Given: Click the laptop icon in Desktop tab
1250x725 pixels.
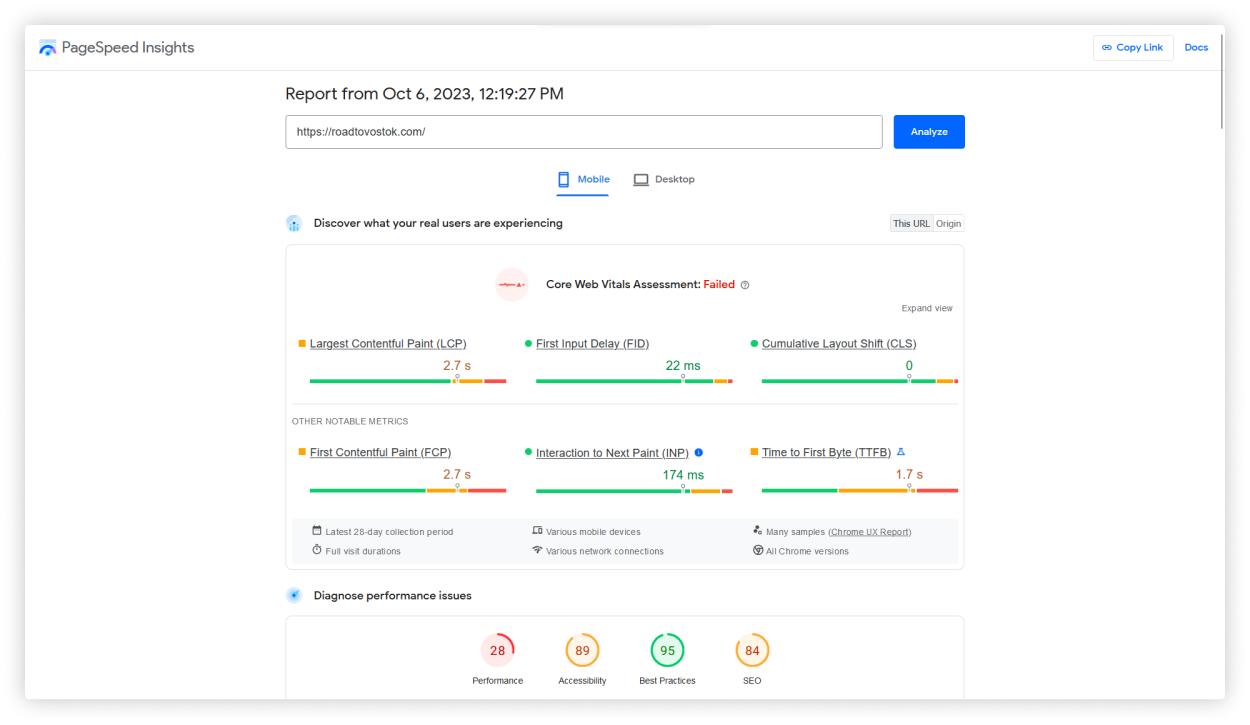Looking at the screenshot, I should [x=641, y=180].
